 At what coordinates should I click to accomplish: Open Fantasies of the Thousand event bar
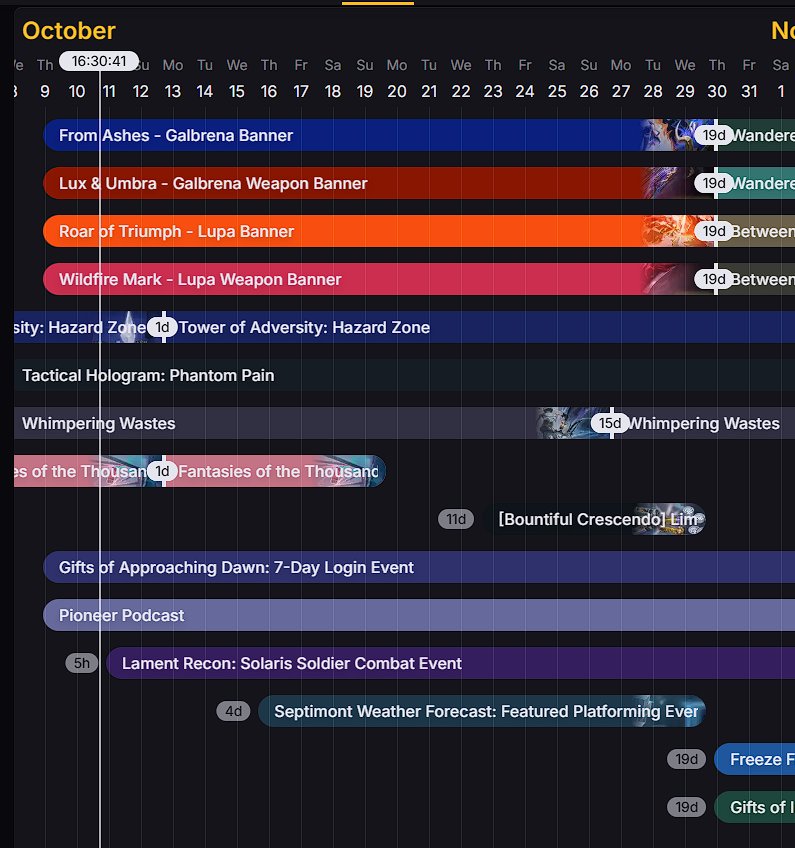point(275,472)
